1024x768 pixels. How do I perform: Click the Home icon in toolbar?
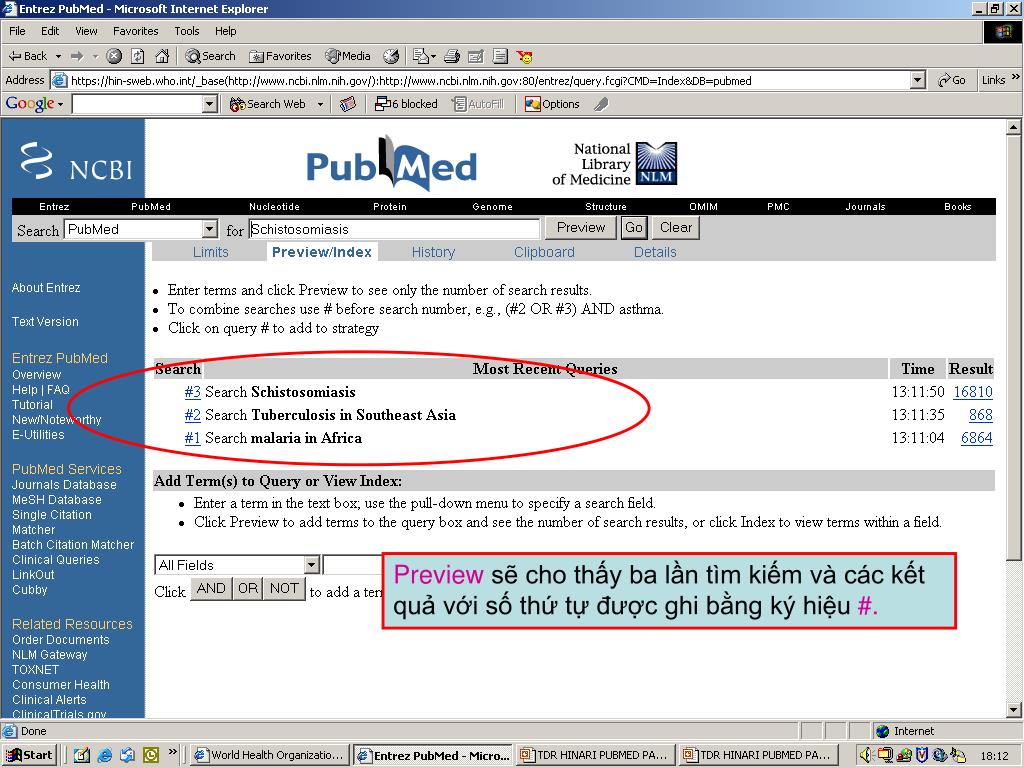pyautogui.click(x=162, y=56)
